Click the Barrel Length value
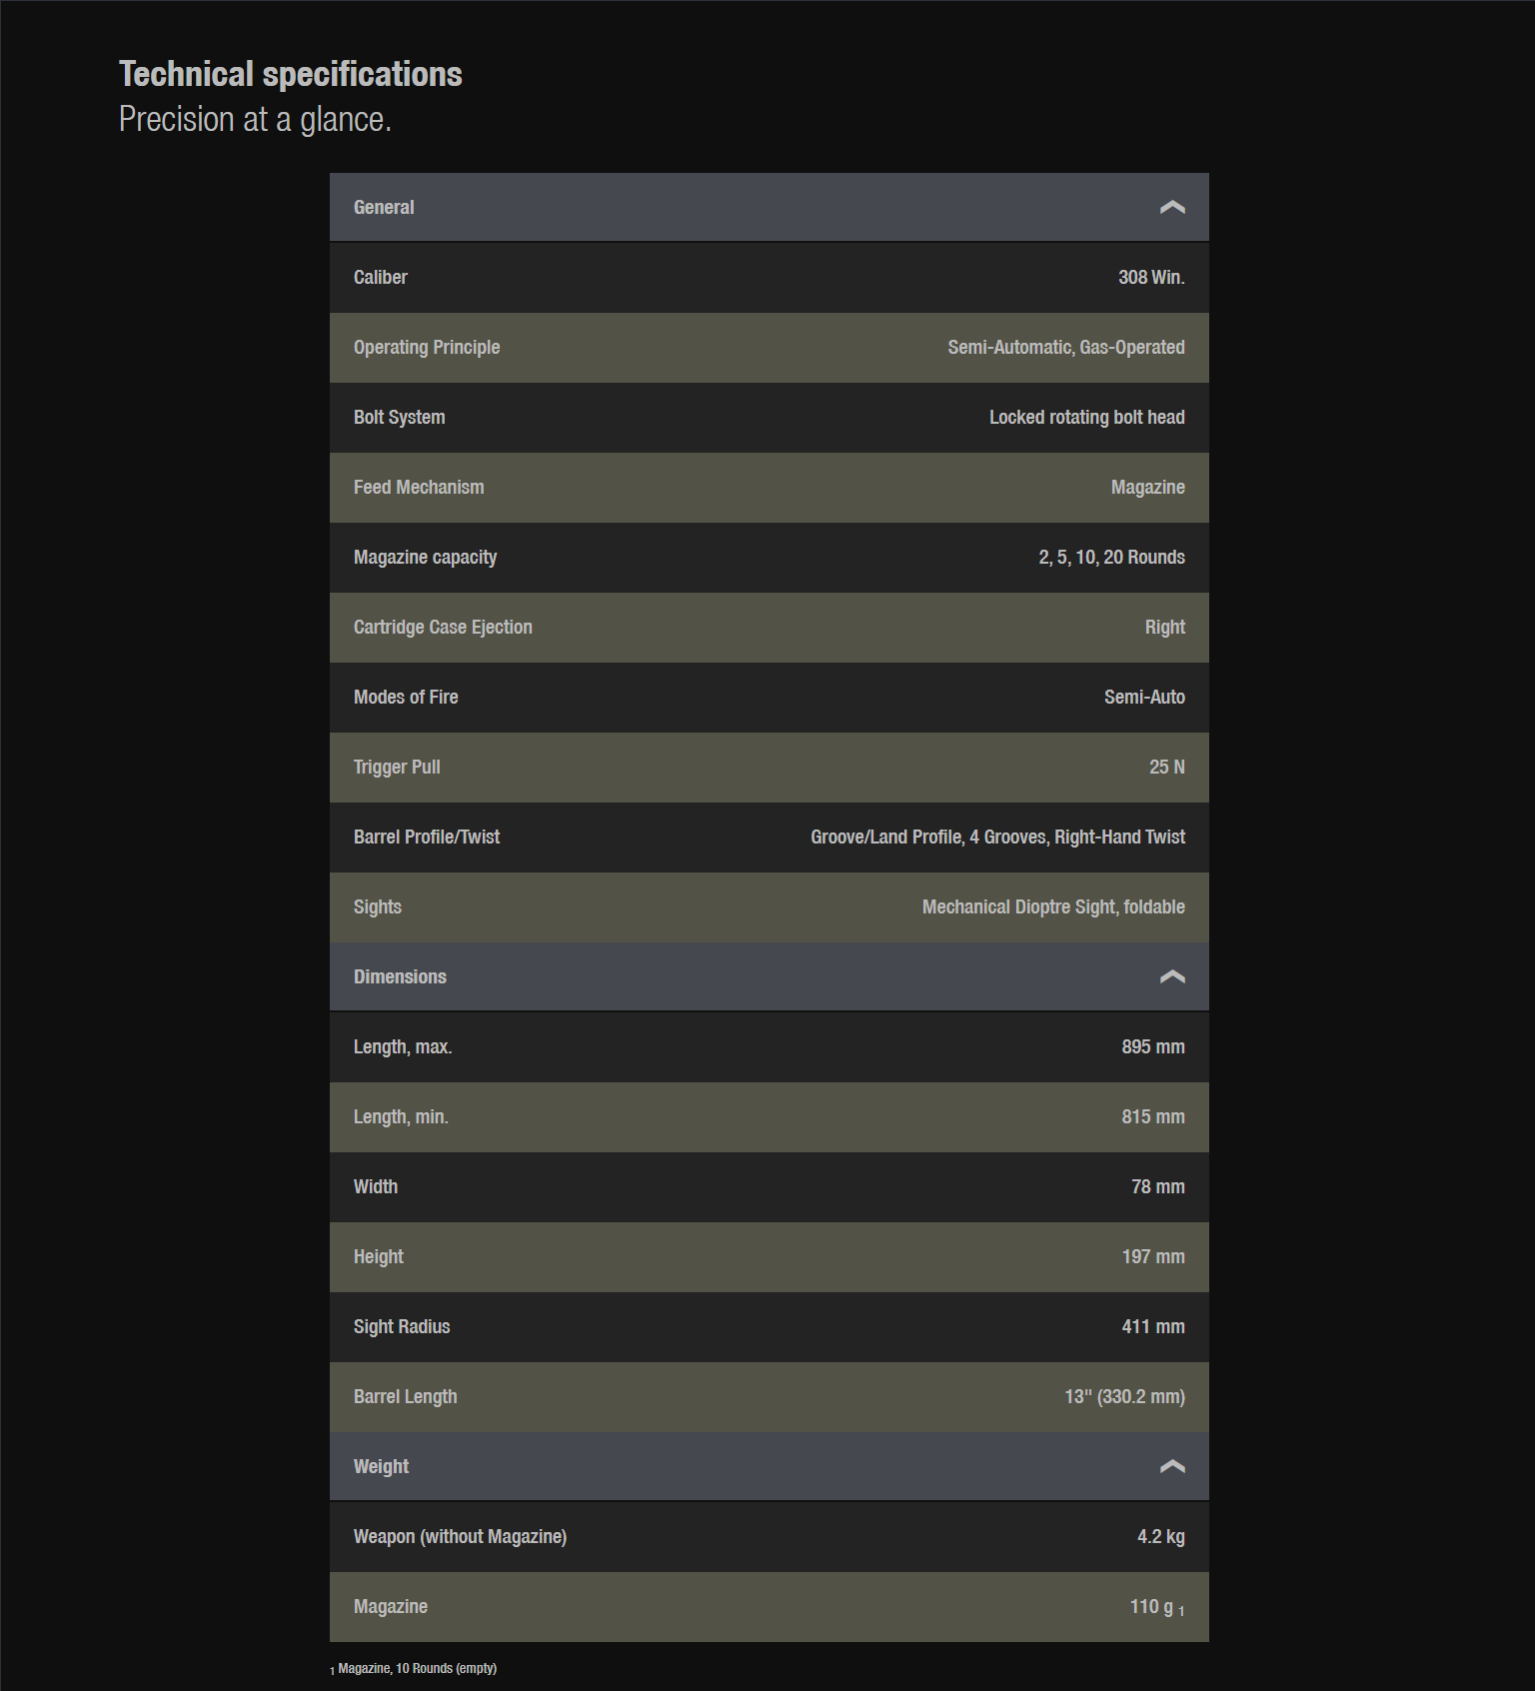 1124,1397
